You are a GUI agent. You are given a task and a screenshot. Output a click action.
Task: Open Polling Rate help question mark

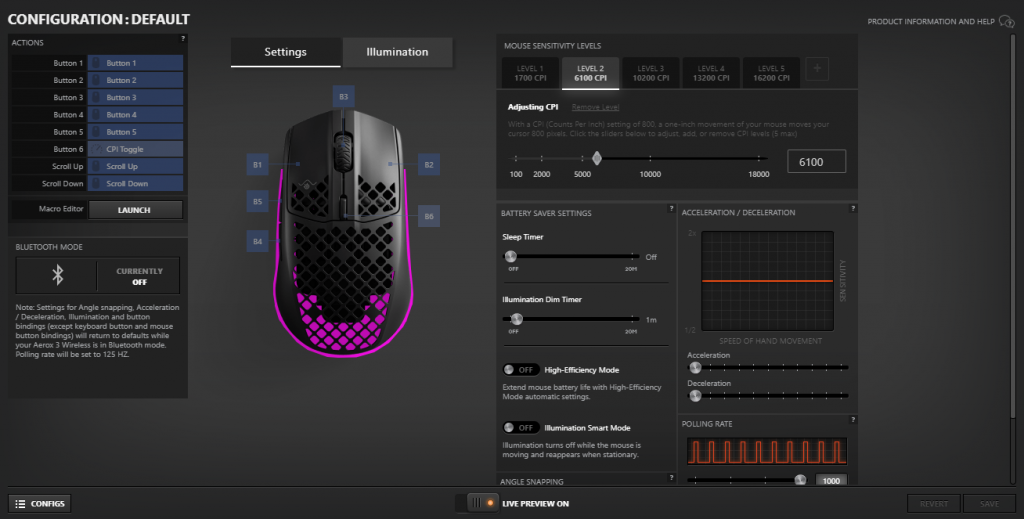point(853,420)
